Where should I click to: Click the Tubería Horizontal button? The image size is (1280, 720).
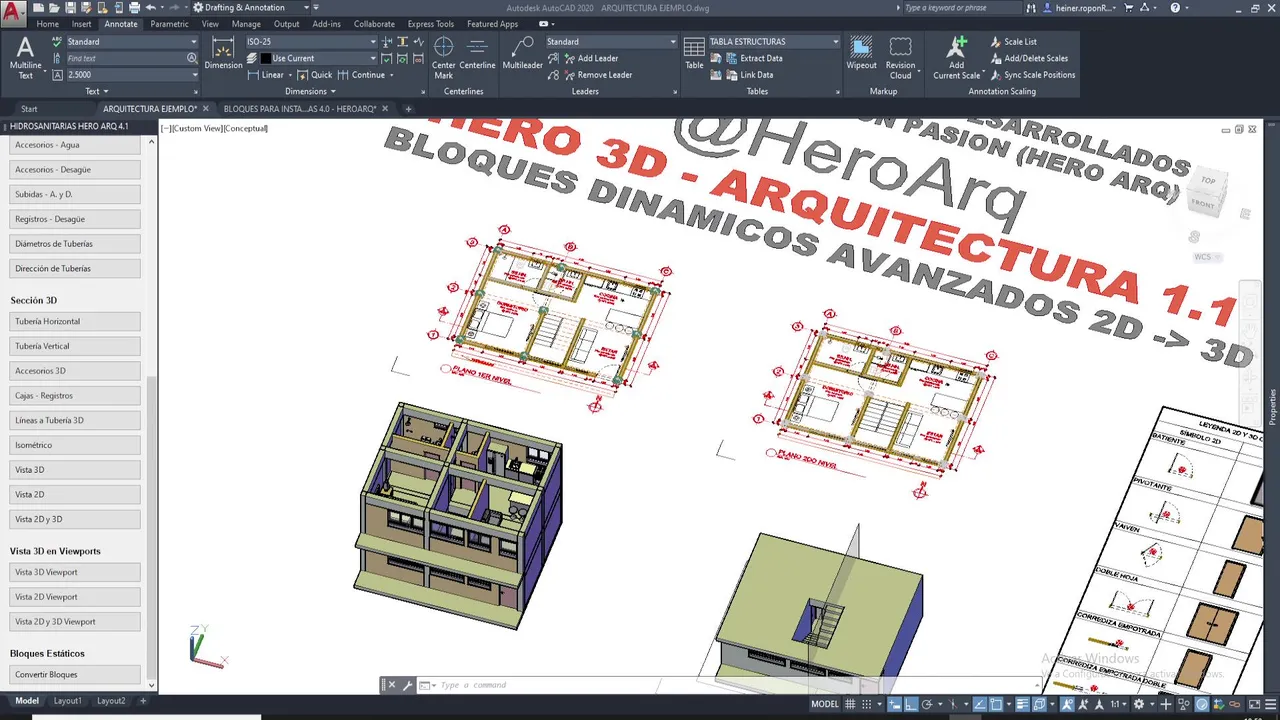pyautogui.click(x=75, y=321)
